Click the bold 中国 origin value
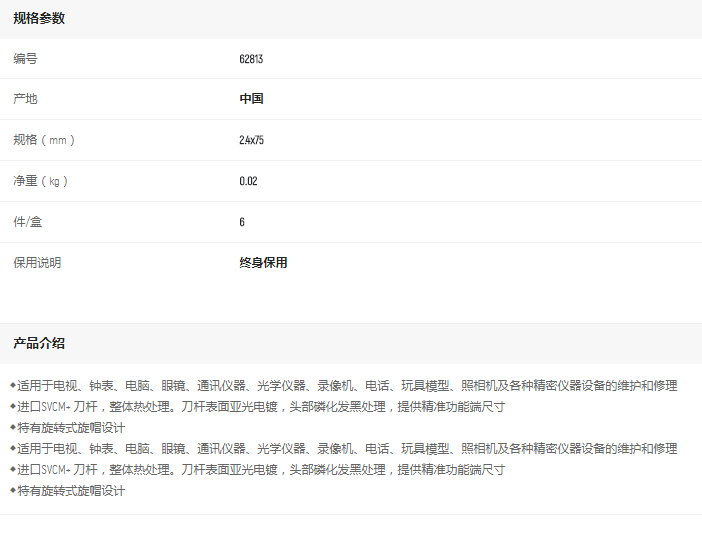Image resolution: width=702 pixels, height=538 pixels. pos(251,99)
